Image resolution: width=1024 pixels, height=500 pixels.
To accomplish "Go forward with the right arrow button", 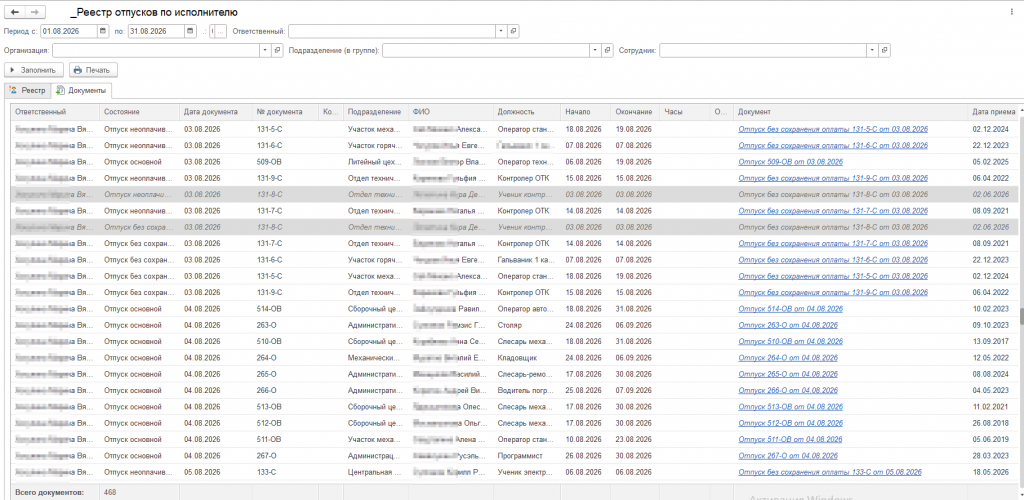I will 35,12.
